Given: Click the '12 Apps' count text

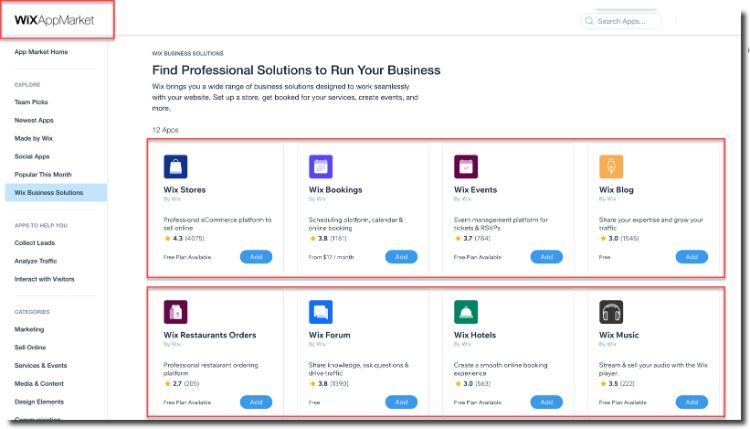Looking at the screenshot, I should (x=165, y=130).
